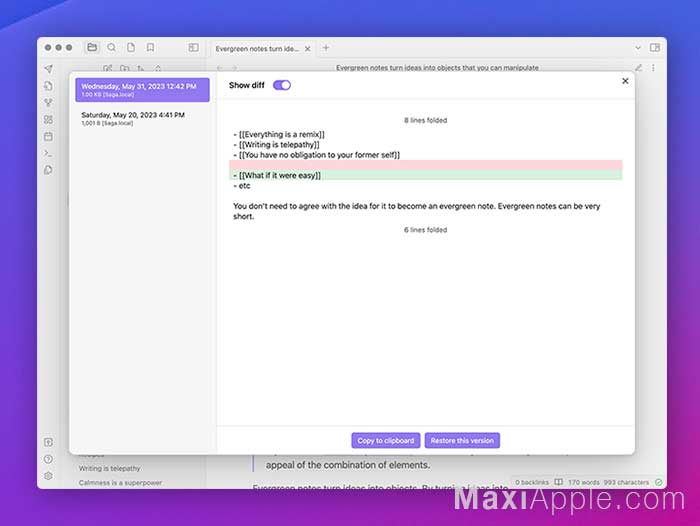Open settings with the gear icon

pos(48,476)
